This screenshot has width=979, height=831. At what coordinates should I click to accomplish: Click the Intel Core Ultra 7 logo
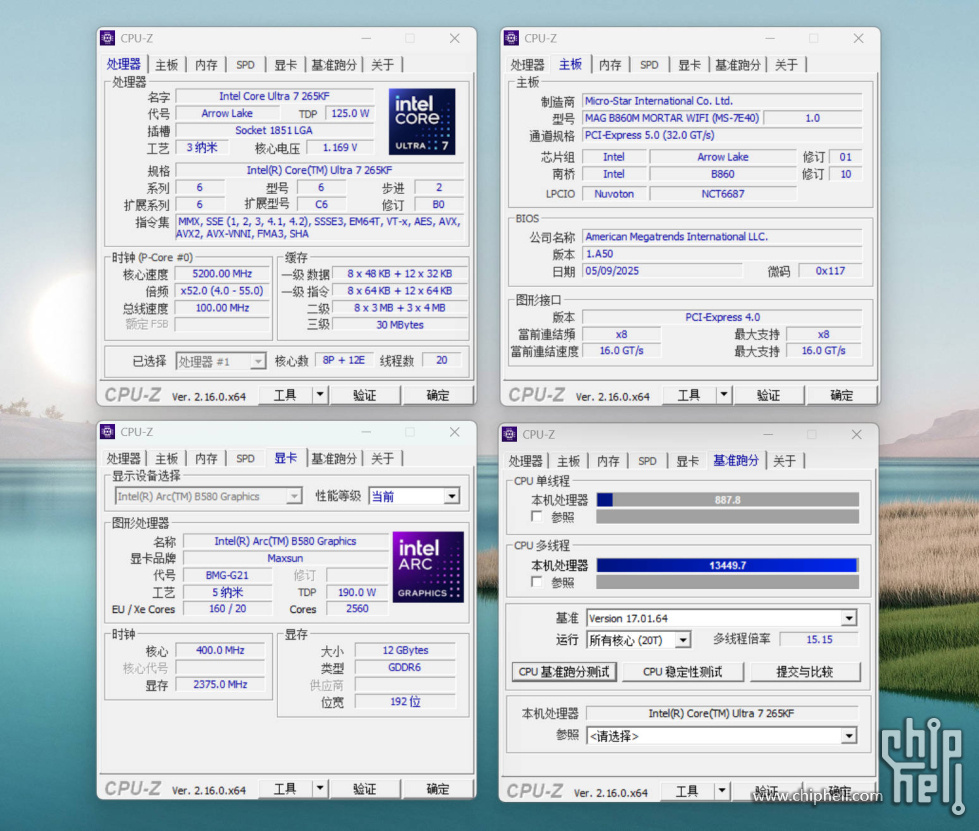[x=422, y=121]
